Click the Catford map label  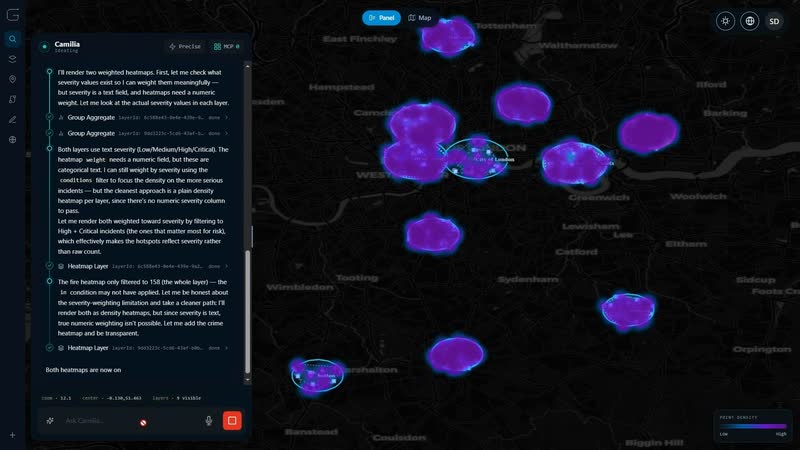click(x=576, y=252)
